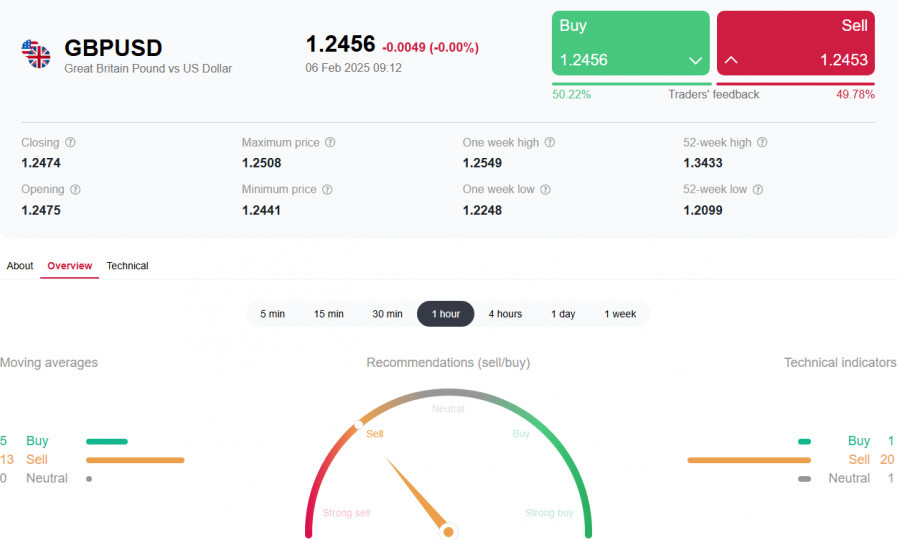This screenshot has width=900, height=540.
Task: Switch to the About tab
Action: click(x=20, y=266)
